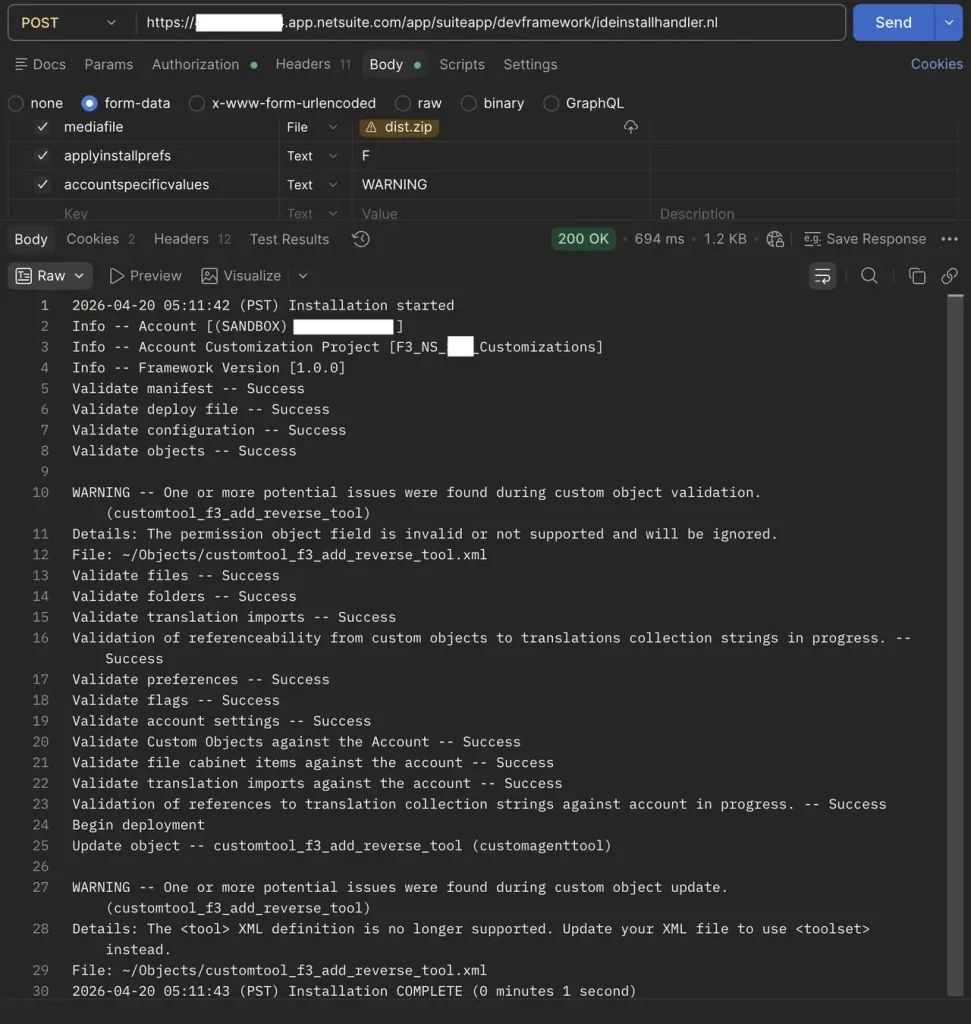Screen dimensions: 971x1024
Task: Click line 'Validate manifest -- Success'
Action: 188,389
